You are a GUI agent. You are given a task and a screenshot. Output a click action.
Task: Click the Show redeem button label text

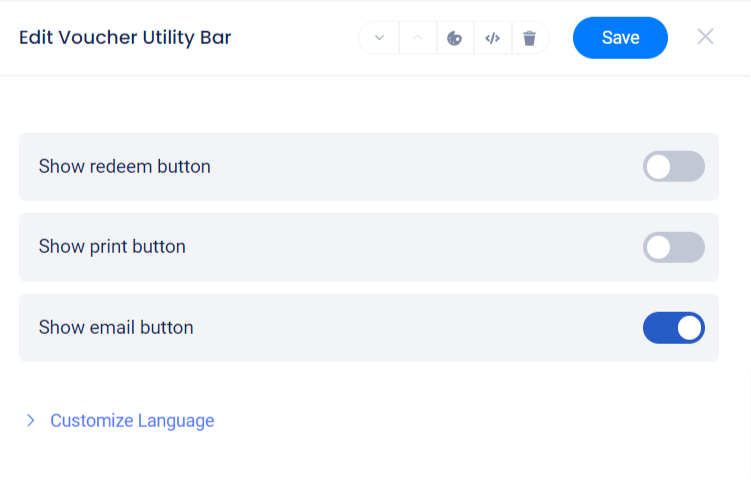click(x=124, y=166)
